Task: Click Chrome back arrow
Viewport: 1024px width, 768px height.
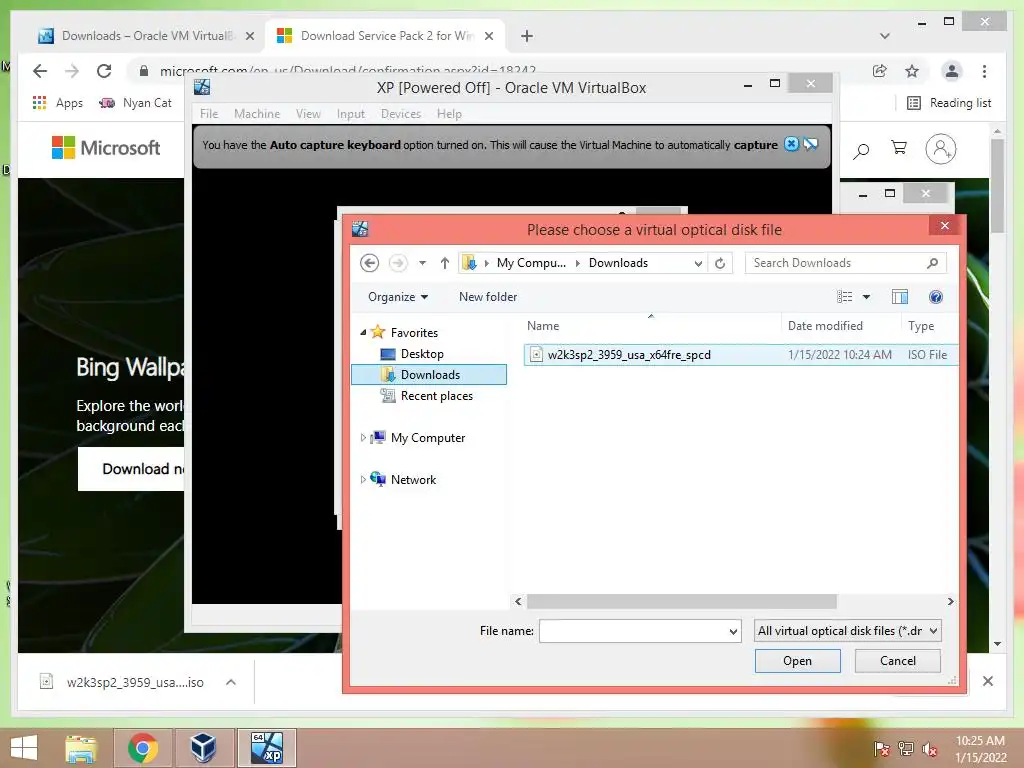Action: [40, 71]
